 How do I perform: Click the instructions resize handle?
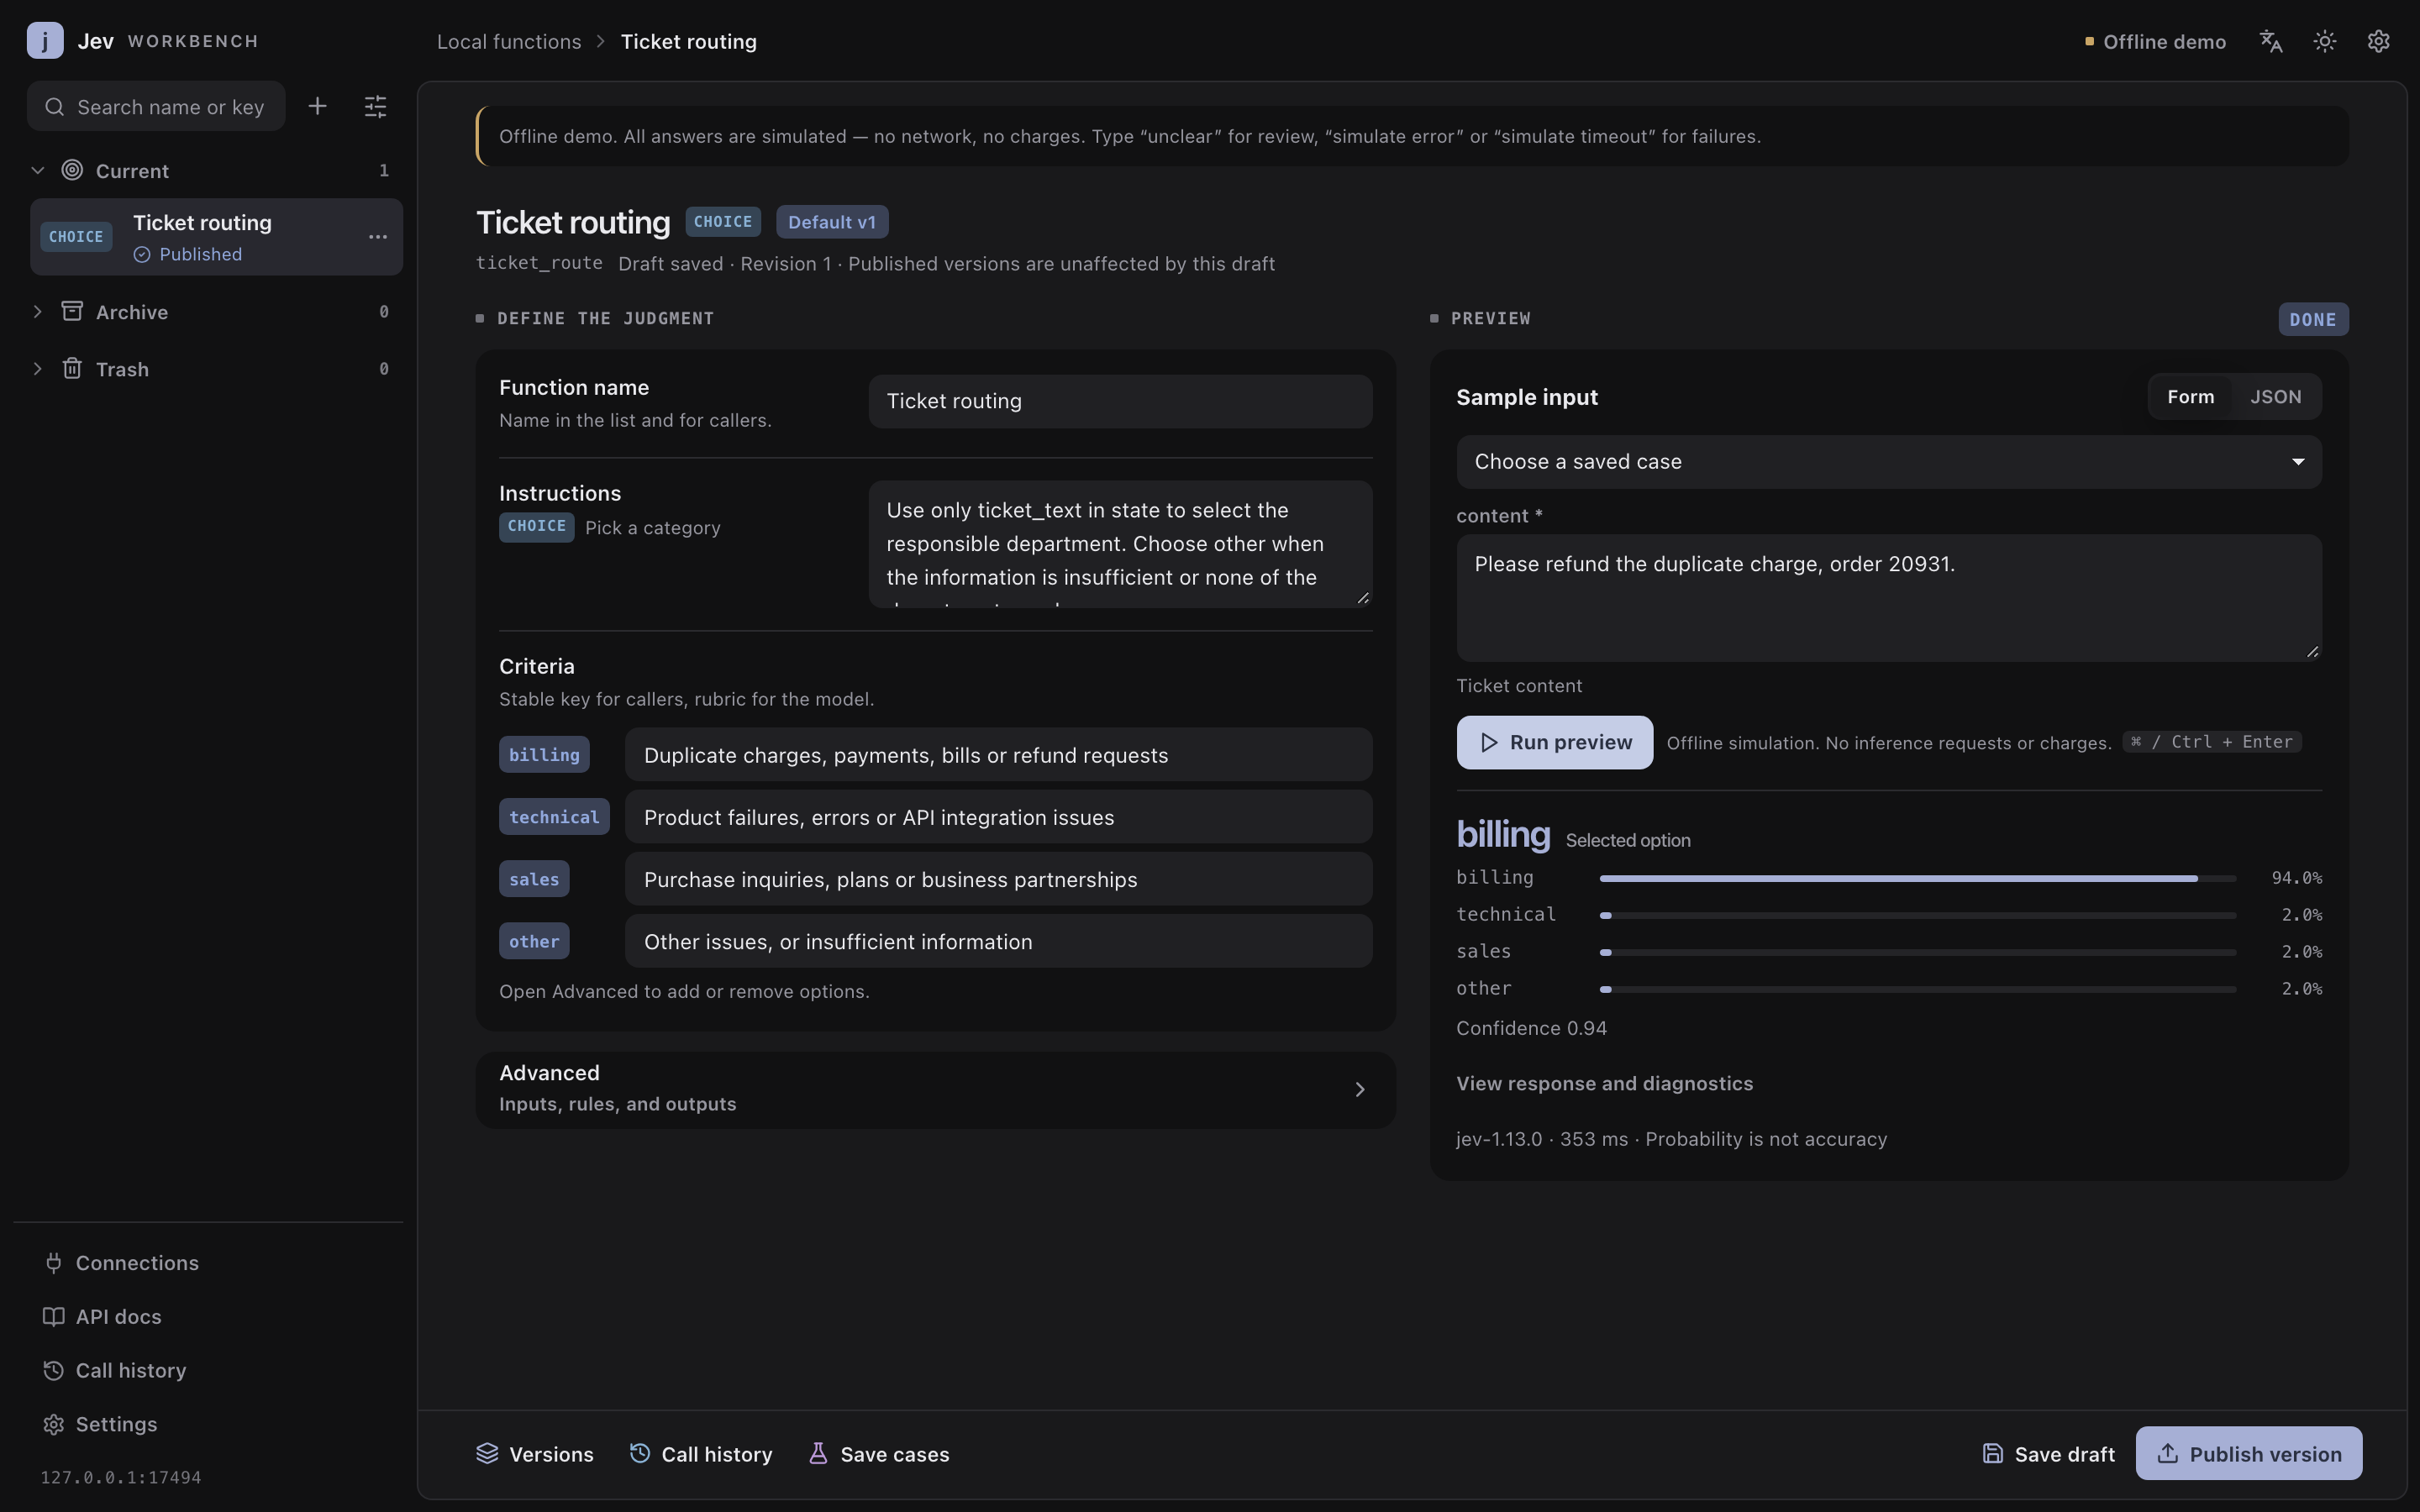point(1362,598)
